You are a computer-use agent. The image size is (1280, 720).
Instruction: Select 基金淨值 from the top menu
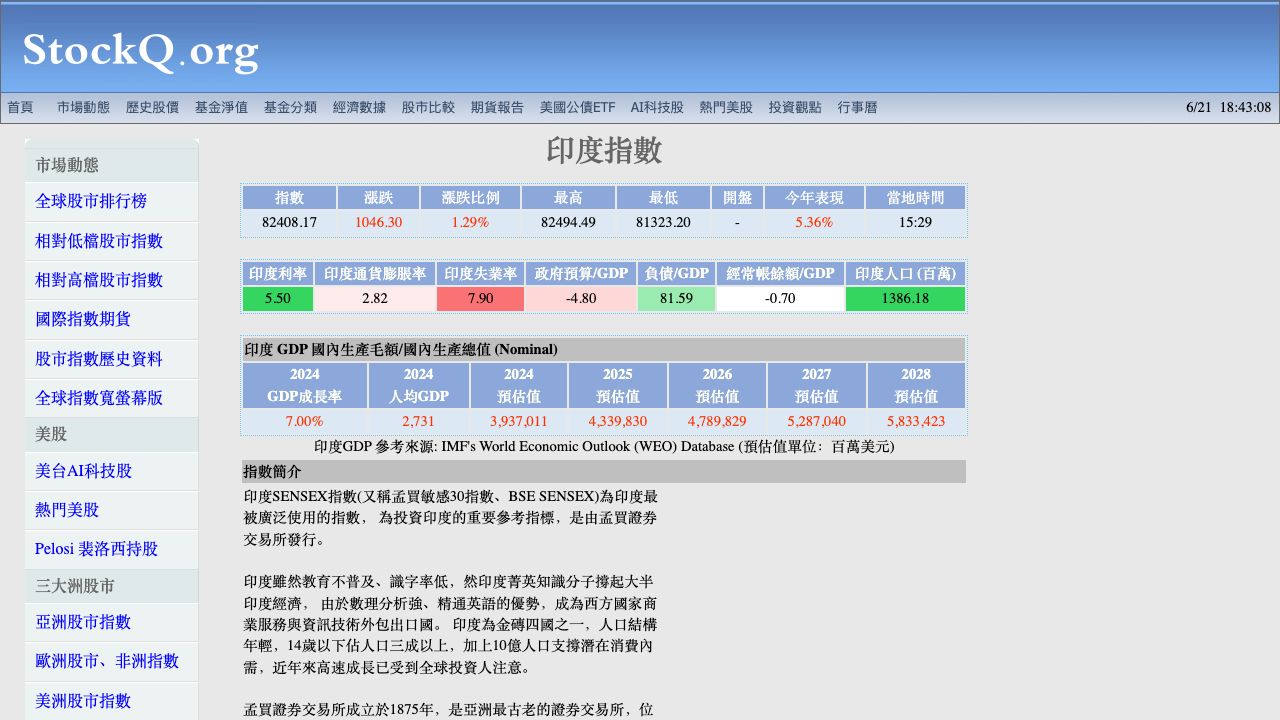221,108
